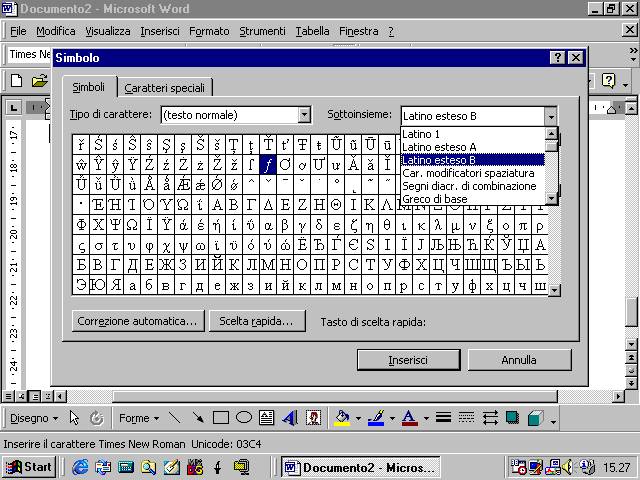
Task: Select the Simboli tab
Action: click(89, 87)
